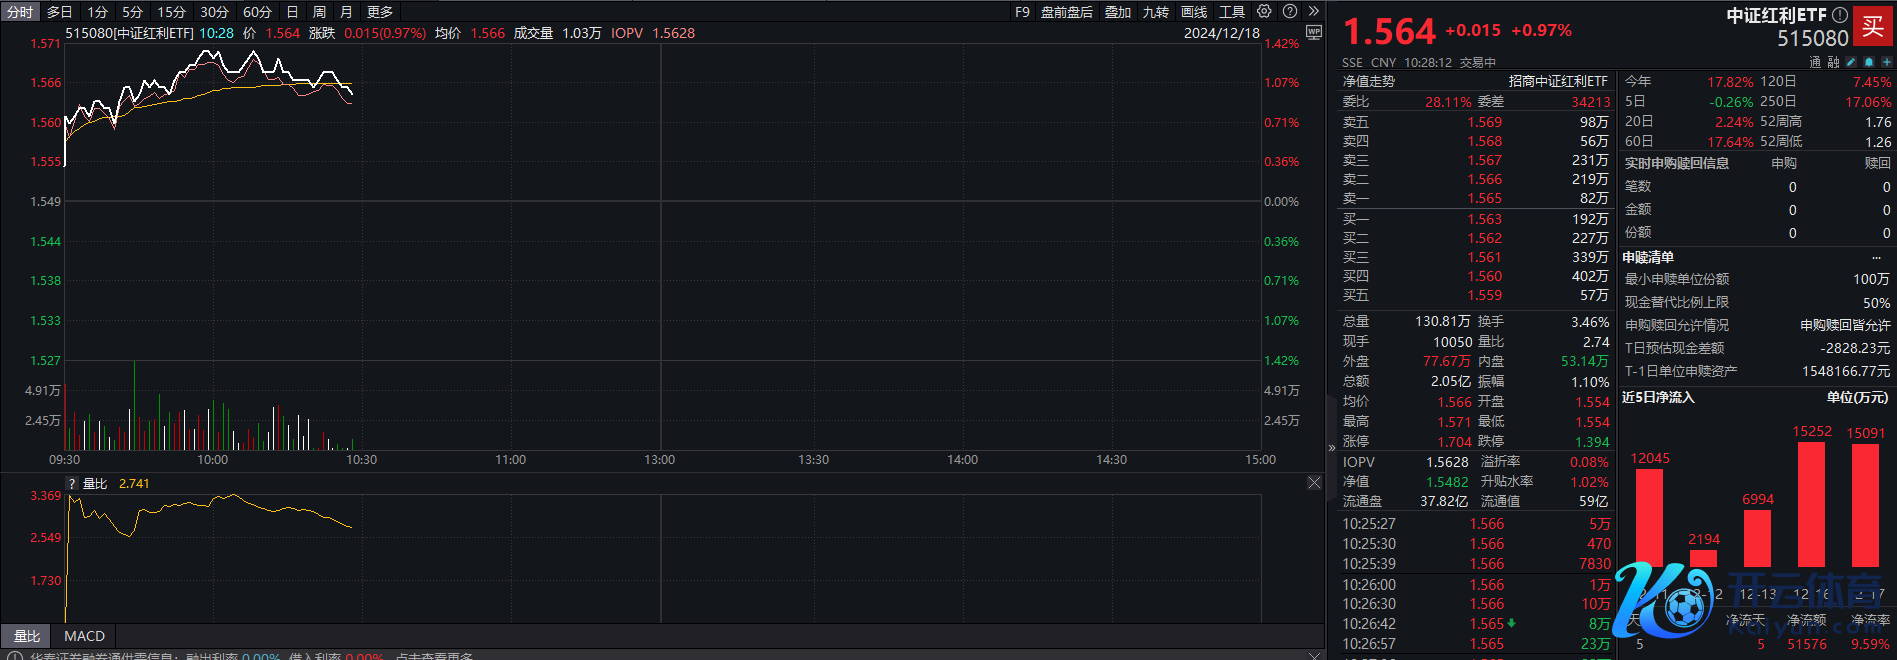Click the 点击查看更多 link at bottom
The image size is (1897, 660).
tap(434, 656)
